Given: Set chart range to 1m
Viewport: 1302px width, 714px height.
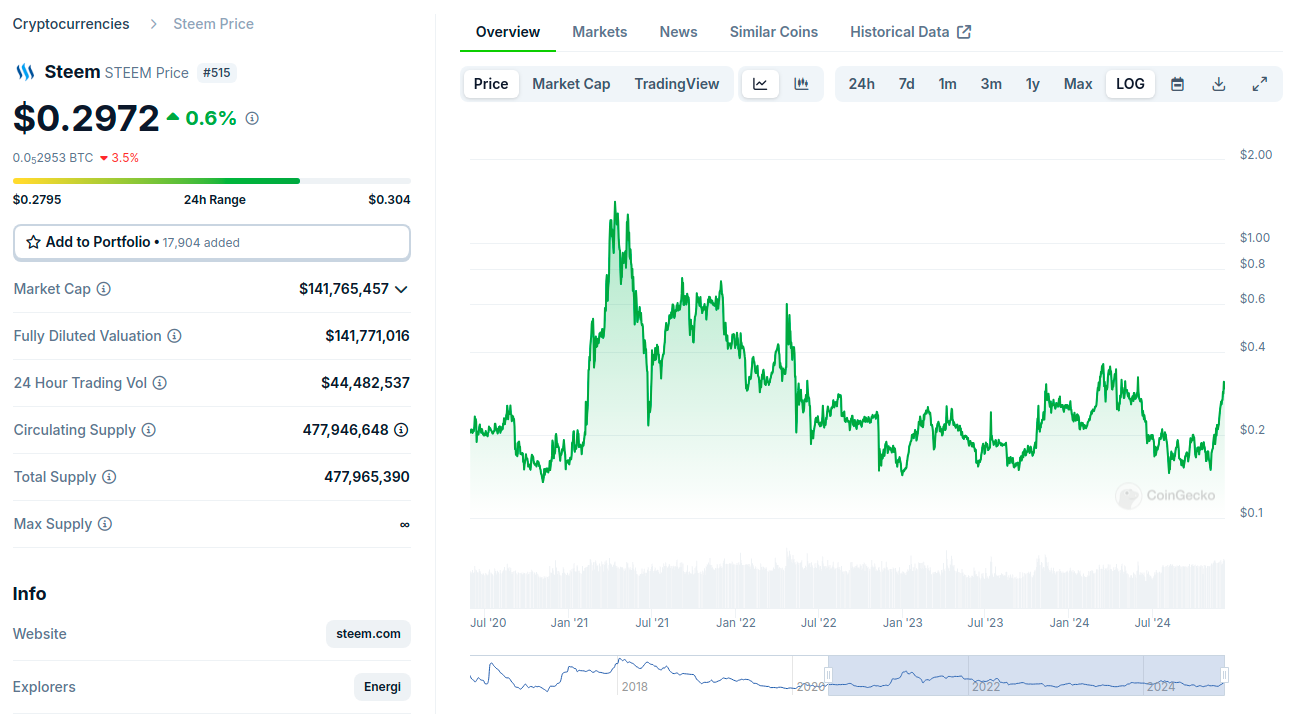Looking at the screenshot, I should (948, 84).
